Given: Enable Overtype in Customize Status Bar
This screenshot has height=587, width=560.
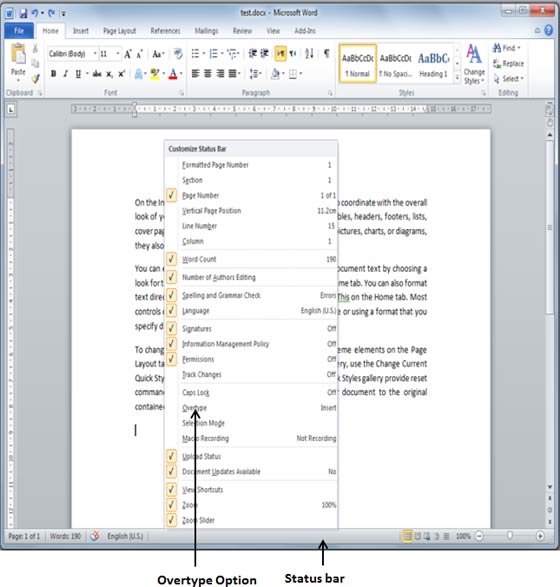Looking at the screenshot, I should click(250, 408).
